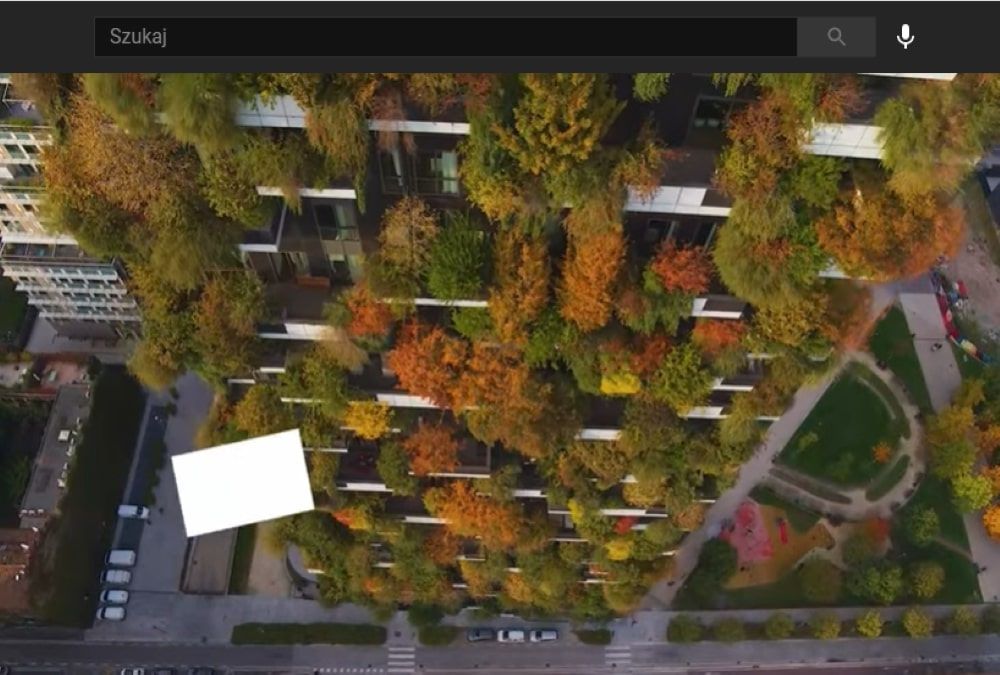Click the three cars parked by the street
1000x675 pixels.
(511, 635)
